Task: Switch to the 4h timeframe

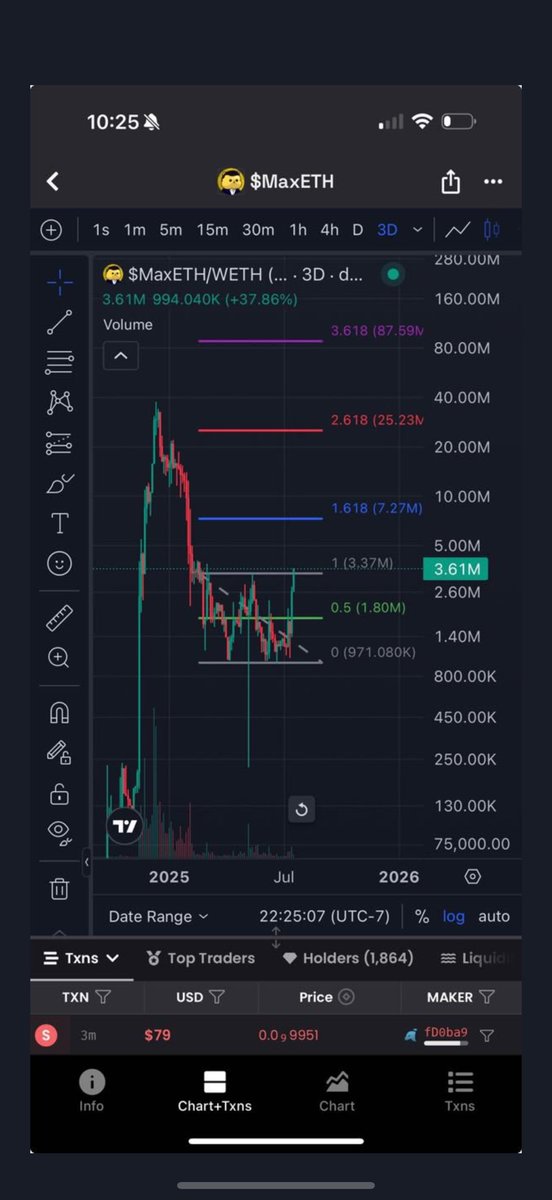Action: [x=330, y=230]
